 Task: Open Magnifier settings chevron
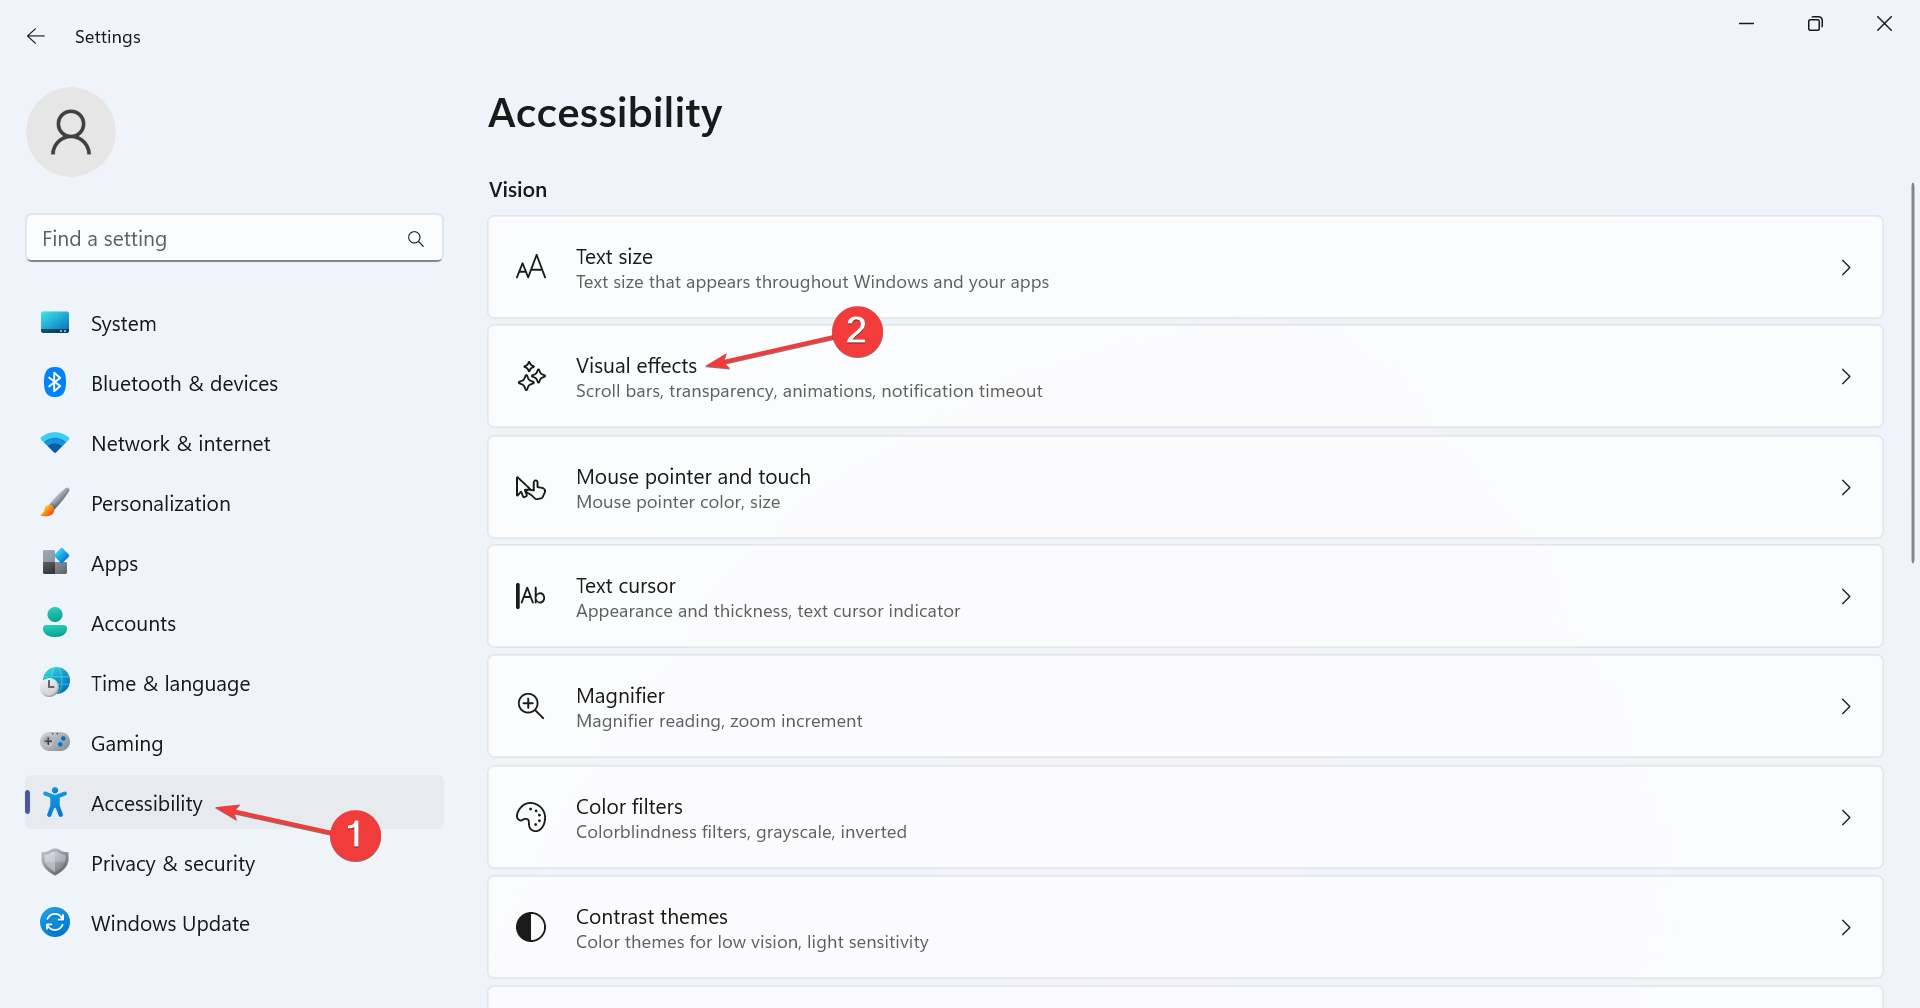1846,707
